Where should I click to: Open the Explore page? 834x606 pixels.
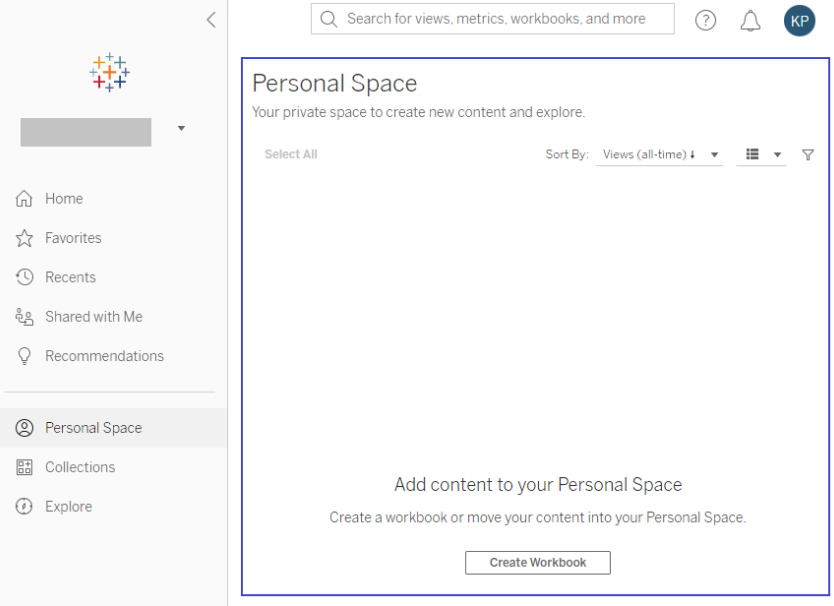[x=68, y=507]
